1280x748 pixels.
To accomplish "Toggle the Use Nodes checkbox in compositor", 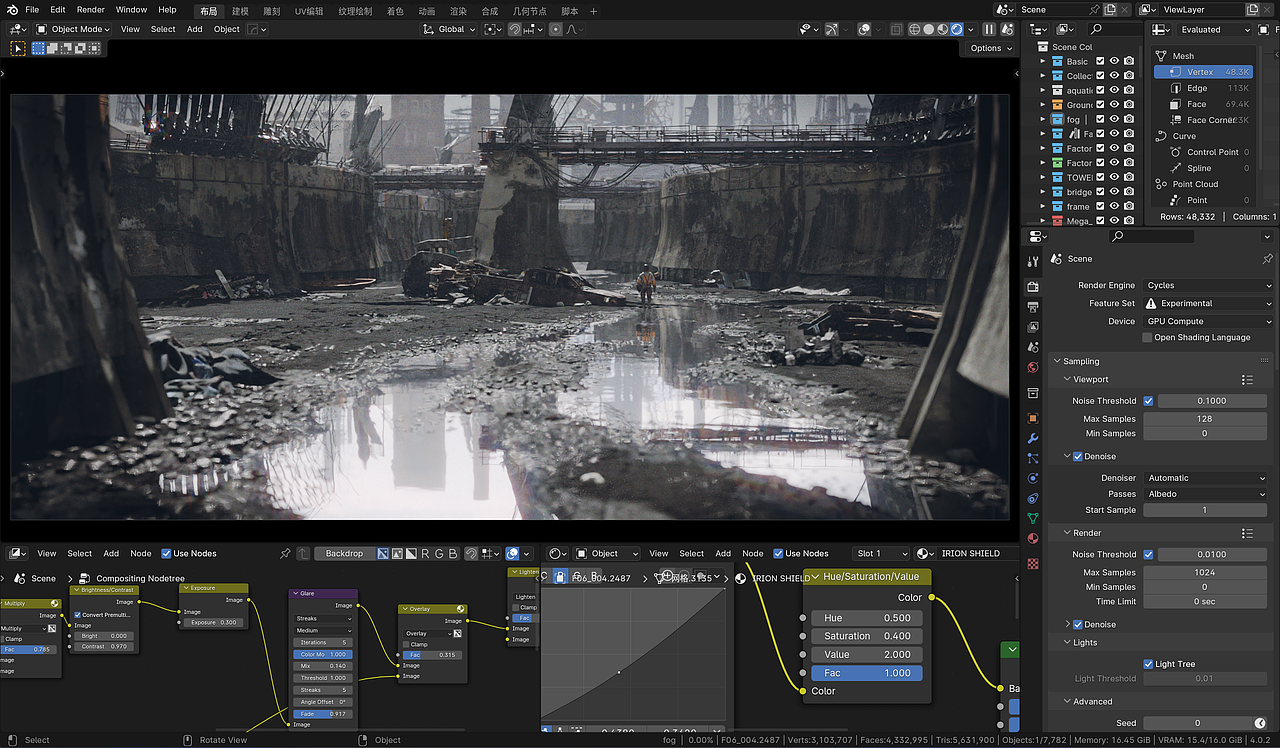I will pyautogui.click(x=166, y=553).
